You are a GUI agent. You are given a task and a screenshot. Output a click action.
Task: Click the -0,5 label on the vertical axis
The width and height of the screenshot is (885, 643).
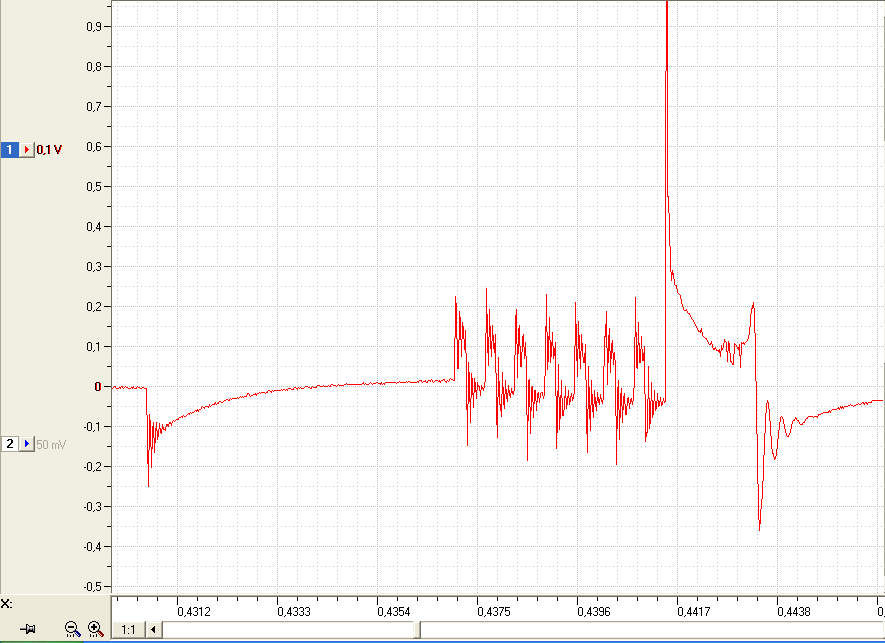coord(93,587)
